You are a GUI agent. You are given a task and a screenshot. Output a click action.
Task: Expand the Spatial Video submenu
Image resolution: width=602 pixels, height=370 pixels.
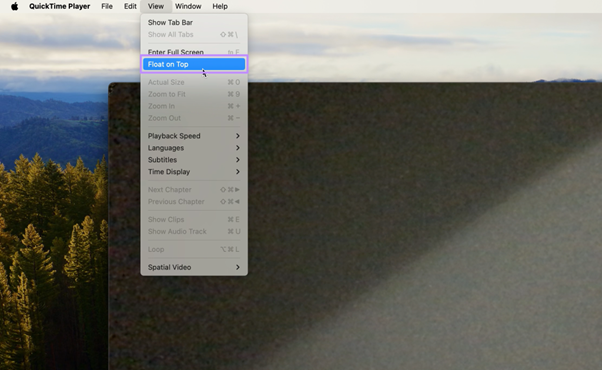[x=194, y=267]
